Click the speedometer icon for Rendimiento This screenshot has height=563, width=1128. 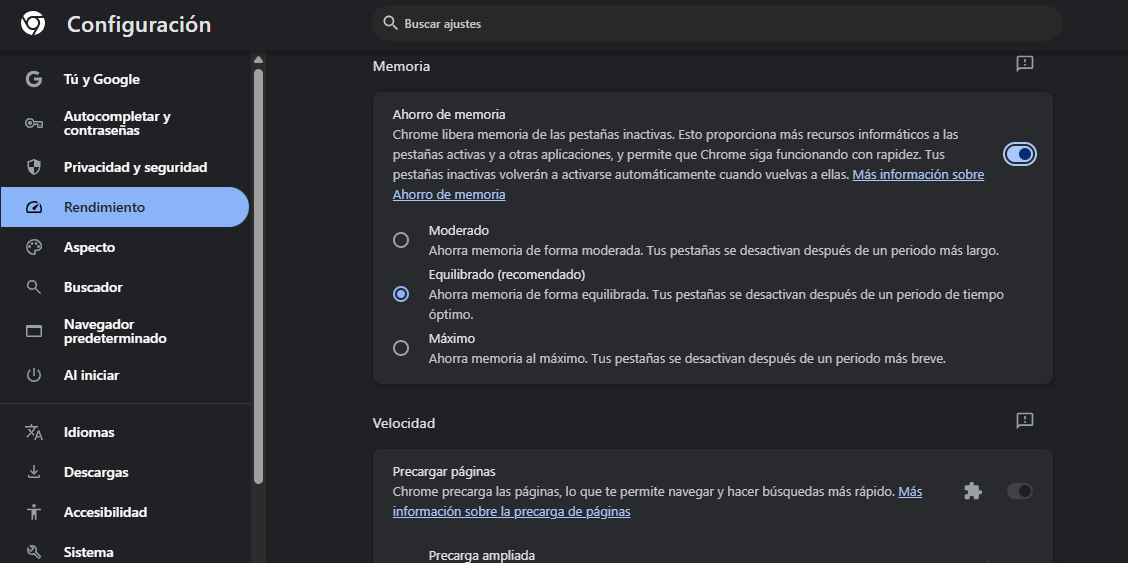[x=34, y=207]
